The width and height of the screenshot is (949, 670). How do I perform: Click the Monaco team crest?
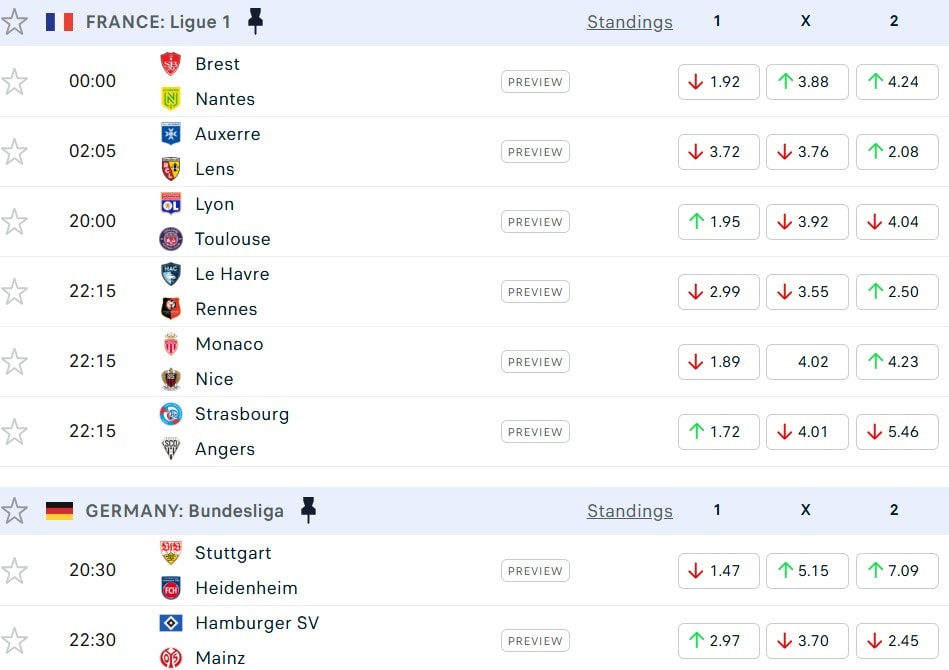[x=171, y=344]
